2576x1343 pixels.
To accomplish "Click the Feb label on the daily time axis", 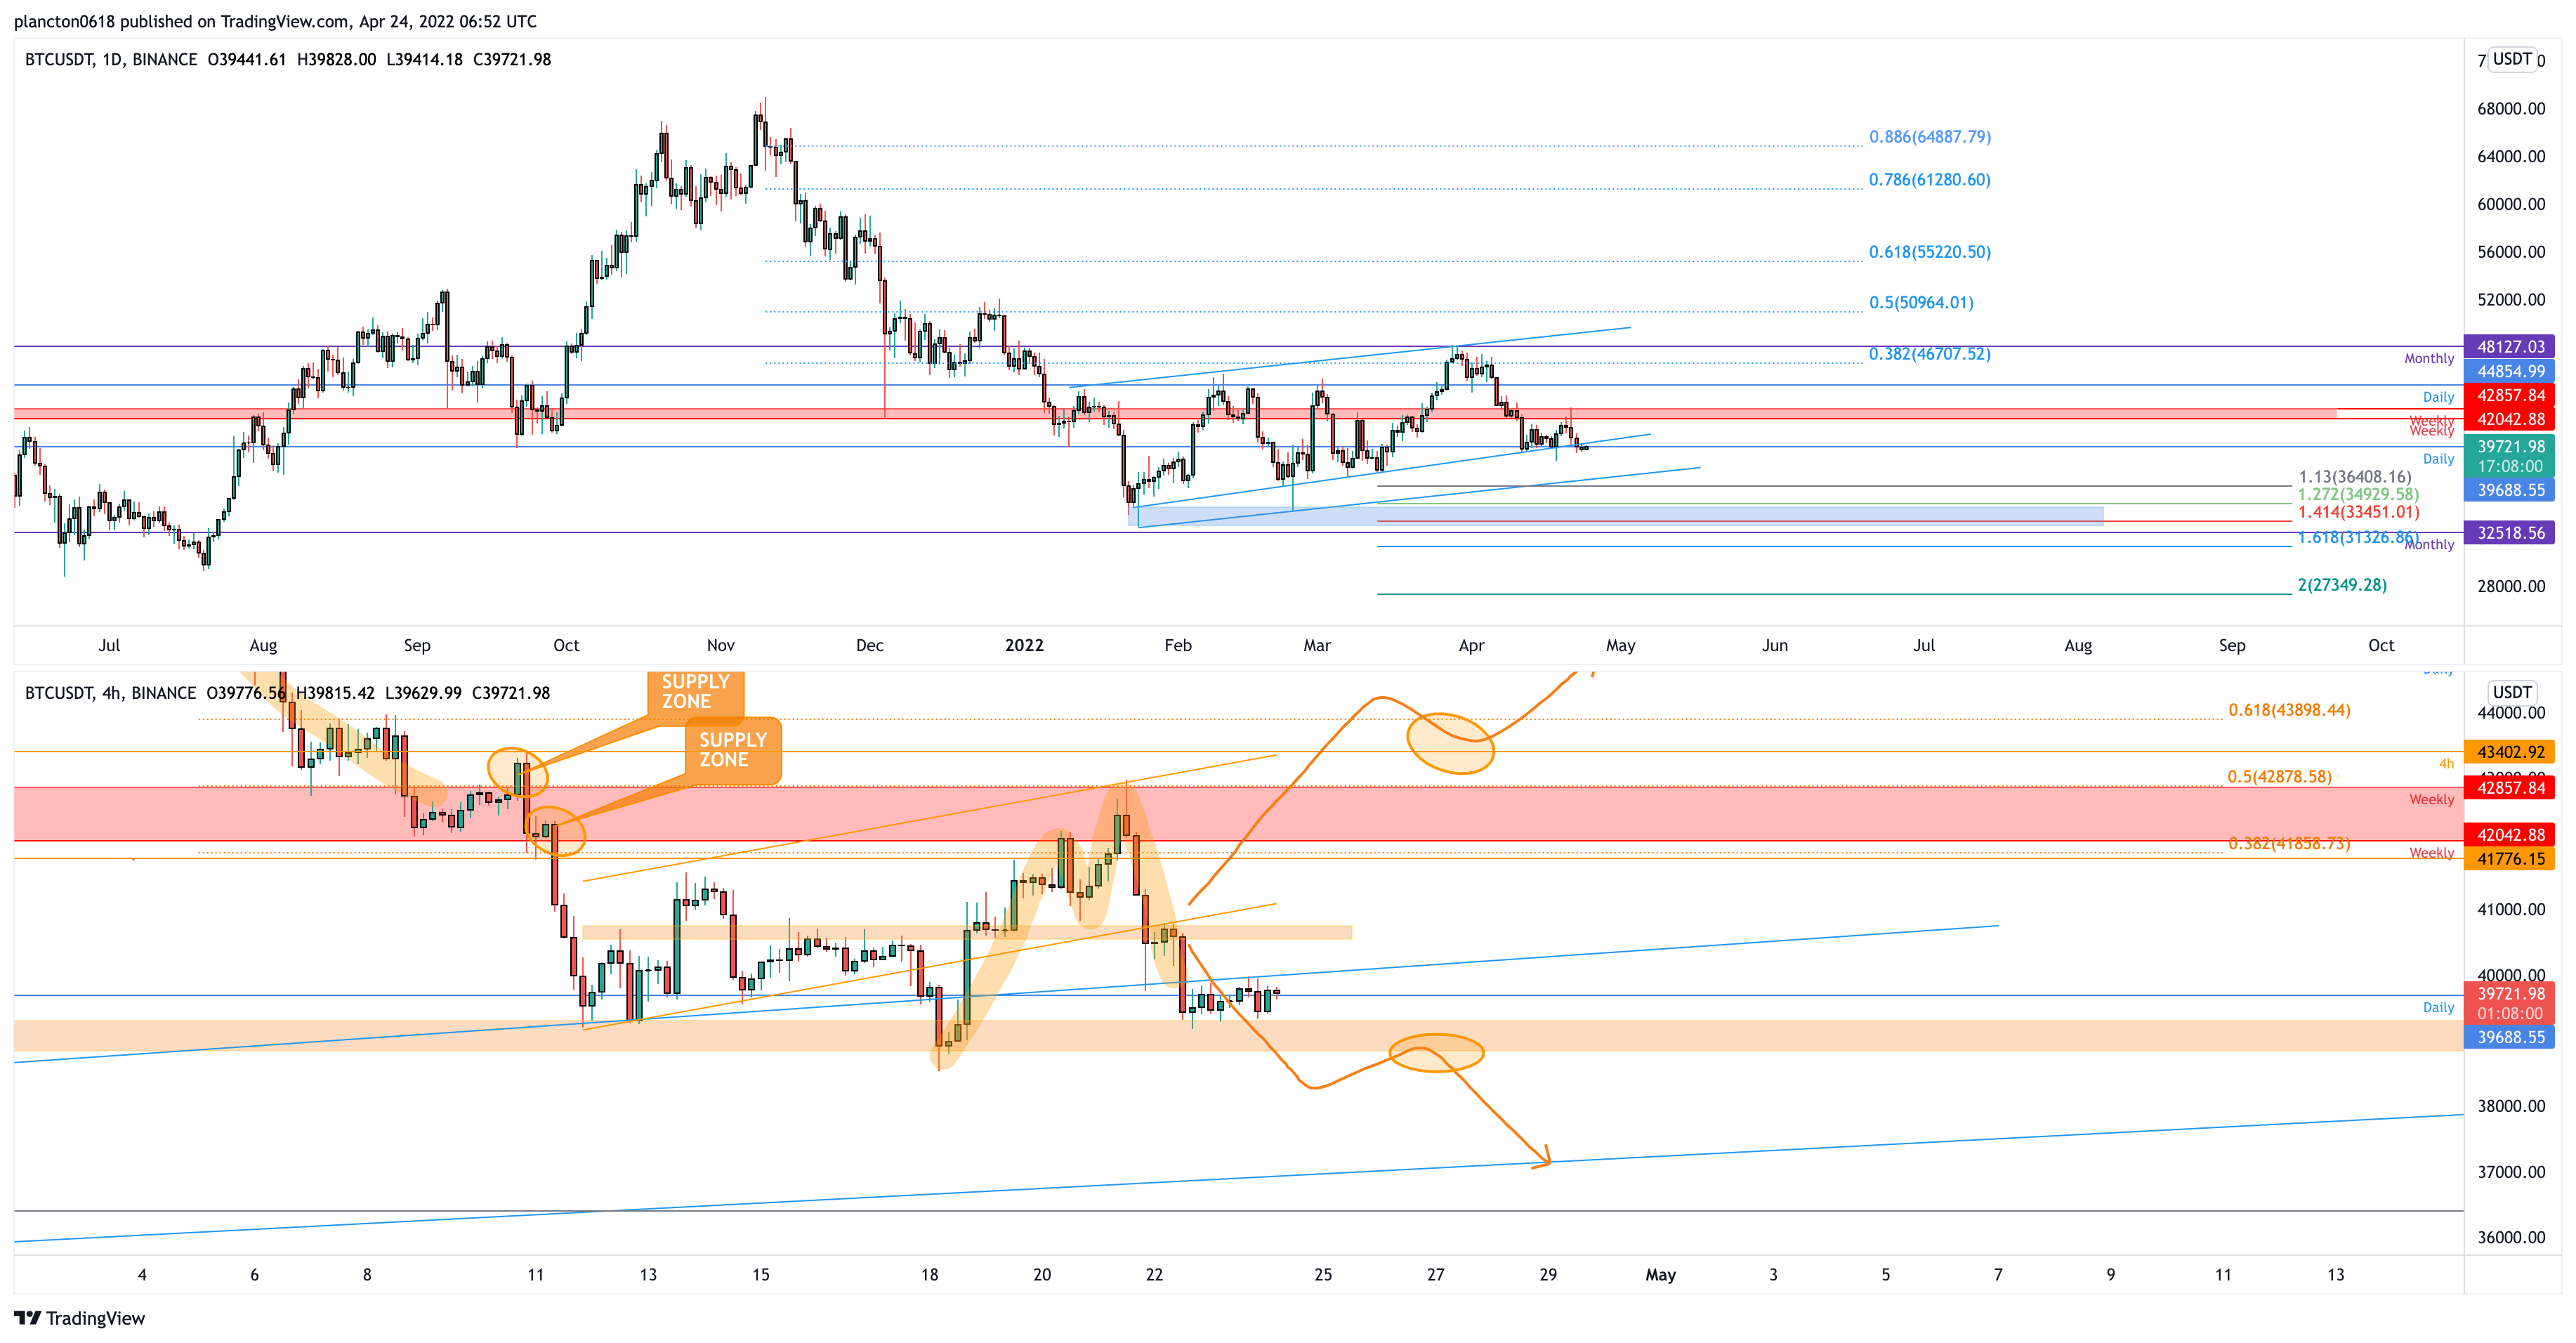I will pos(1178,646).
